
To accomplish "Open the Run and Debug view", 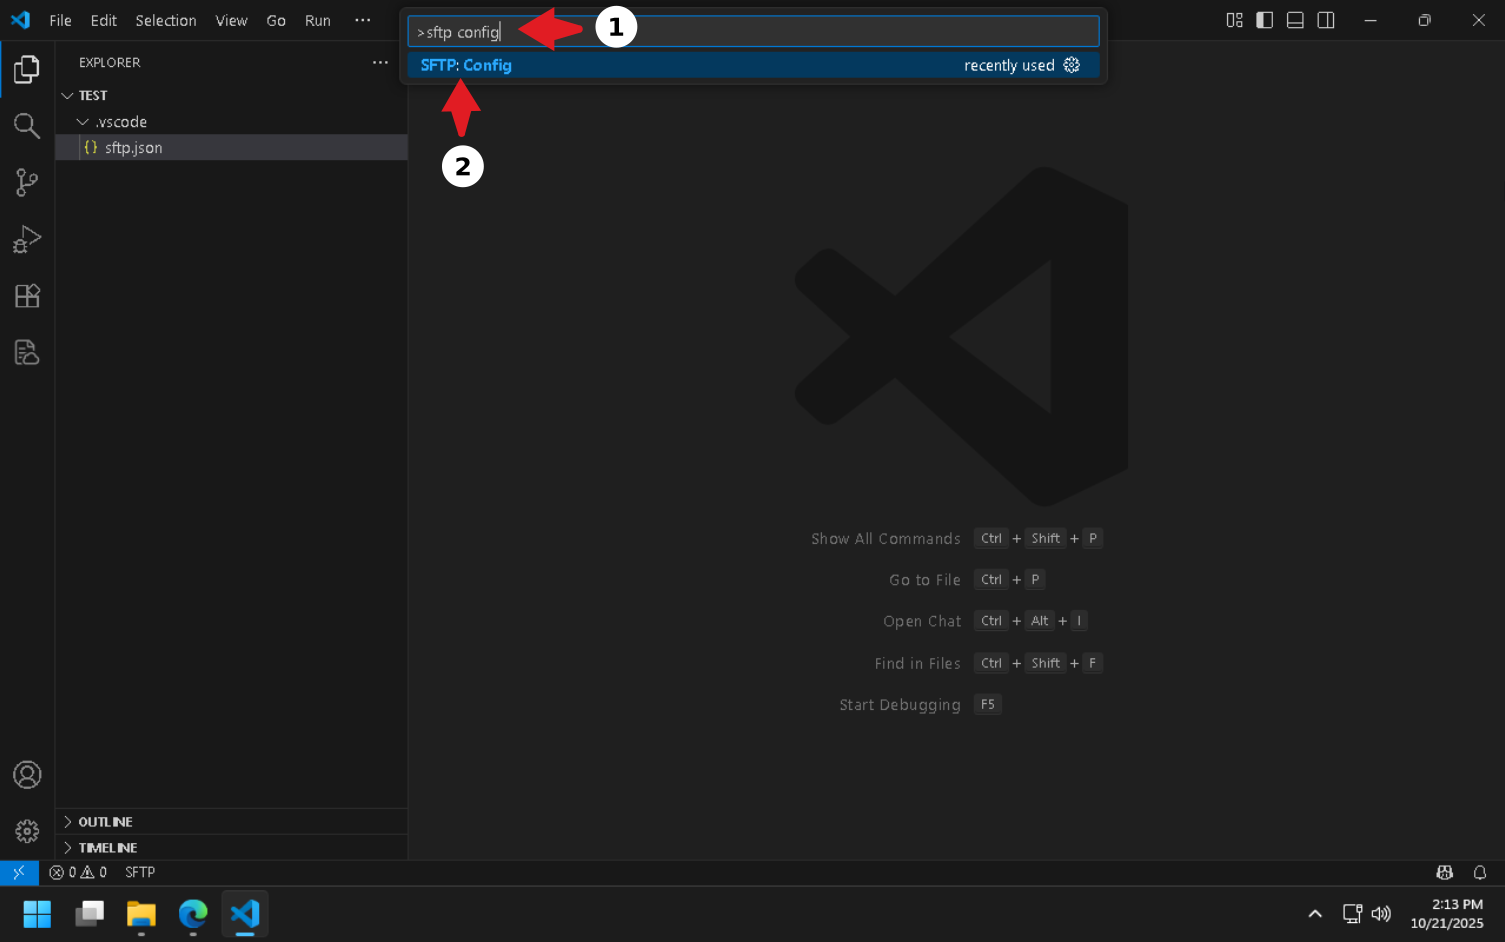I will [27, 239].
